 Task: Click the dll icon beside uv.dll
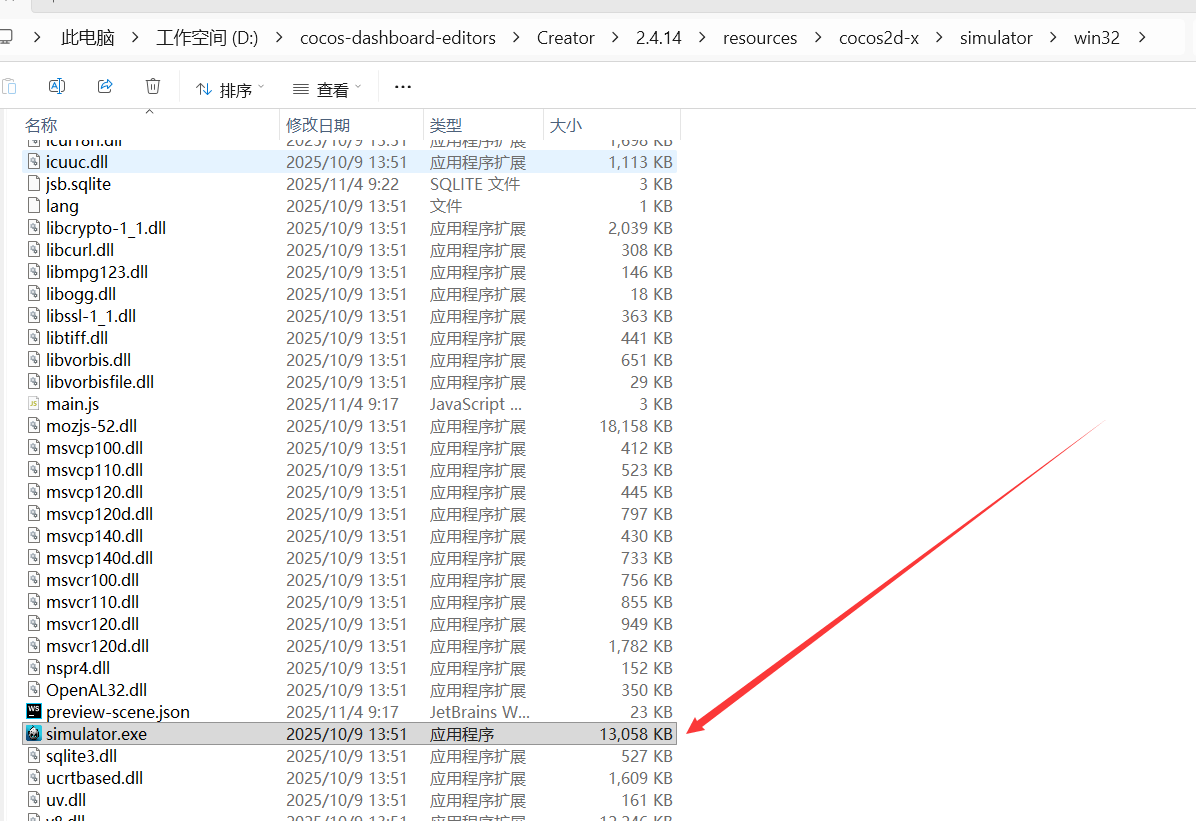34,800
